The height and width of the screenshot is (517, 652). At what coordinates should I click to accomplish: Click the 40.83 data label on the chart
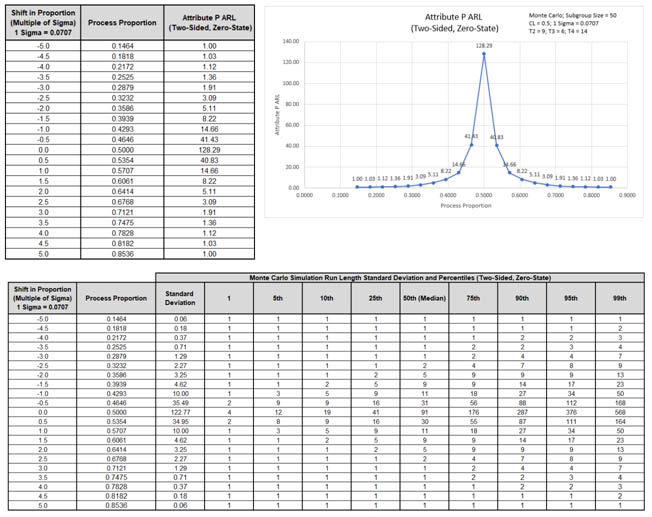click(x=497, y=137)
